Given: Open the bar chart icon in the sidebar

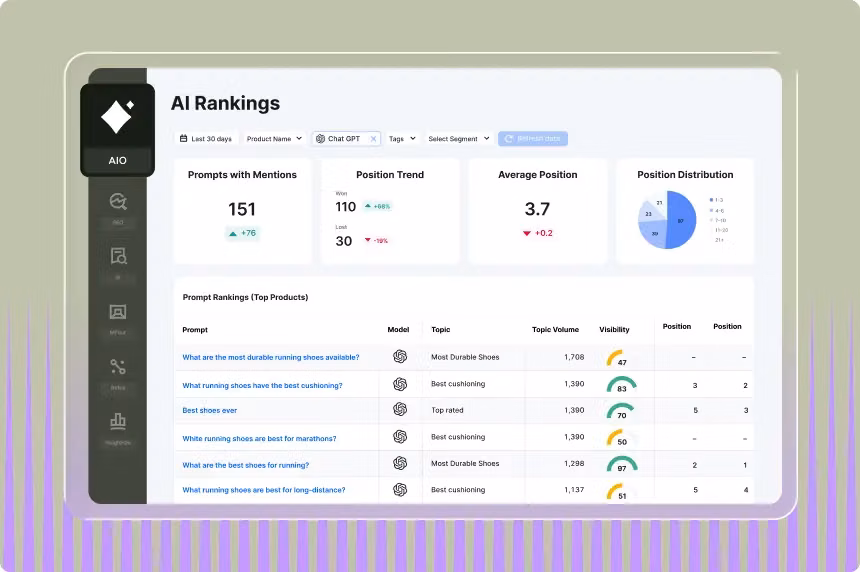Looking at the screenshot, I should [118, 421].
